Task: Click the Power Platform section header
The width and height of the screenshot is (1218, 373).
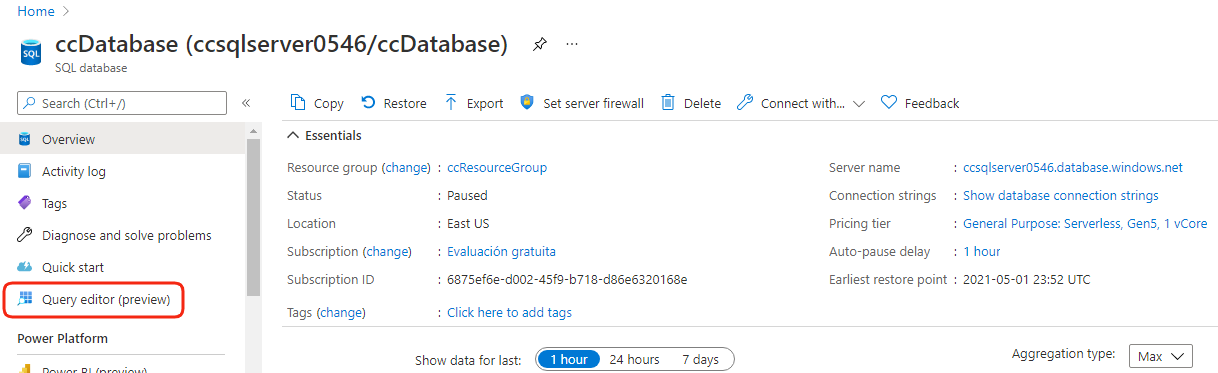Action: click(x=62, y=338)
